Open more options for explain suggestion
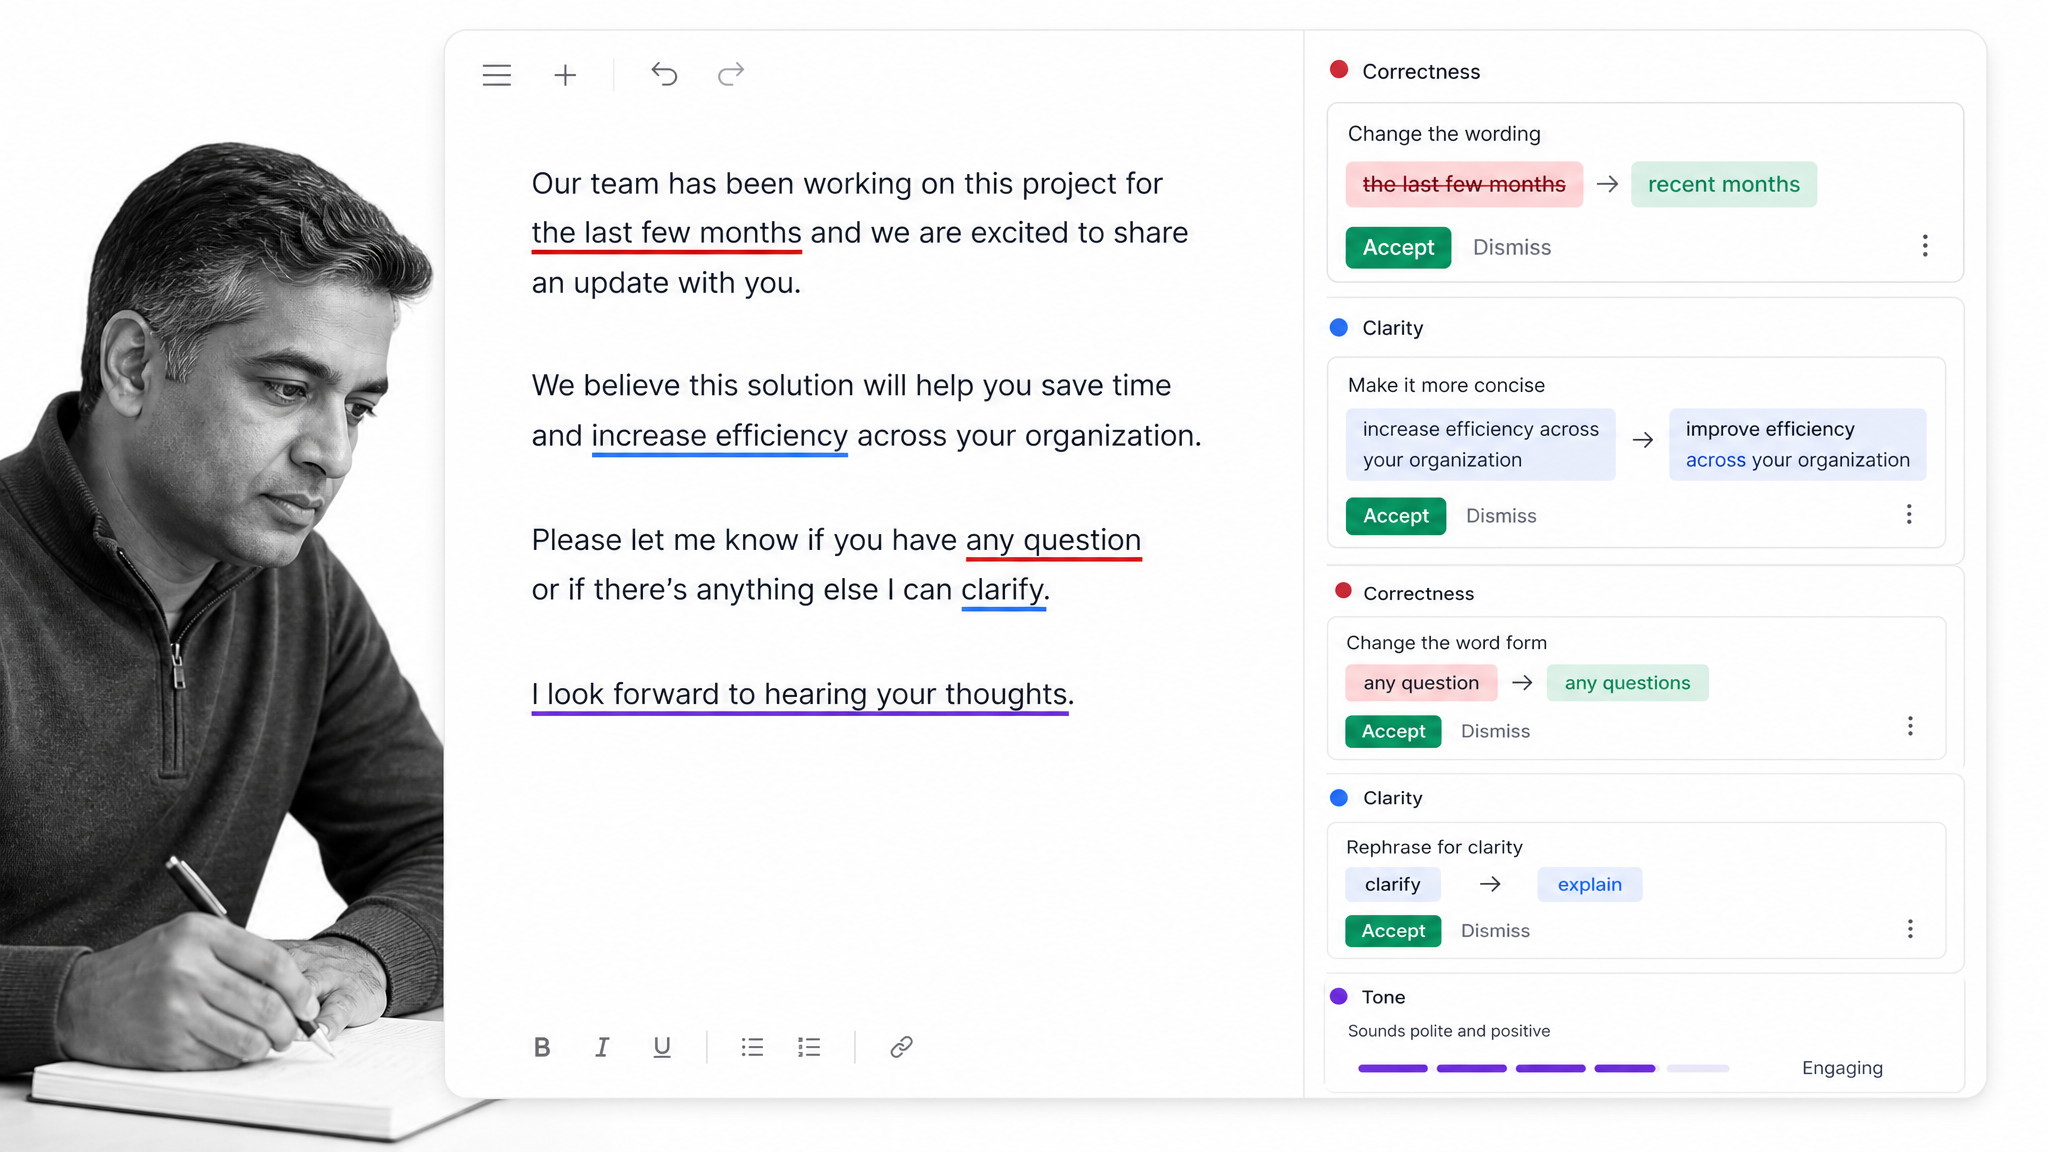Viewport: 2048px width, 1152px height. pos(1910,929)
